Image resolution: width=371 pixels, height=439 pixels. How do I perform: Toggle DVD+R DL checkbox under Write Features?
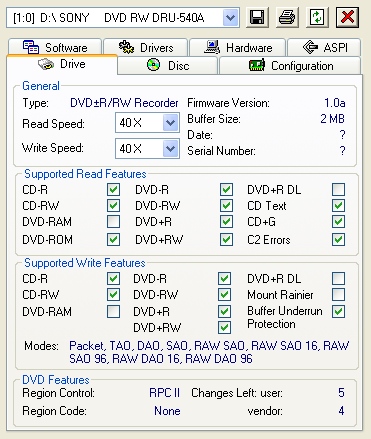pos(338,279)
